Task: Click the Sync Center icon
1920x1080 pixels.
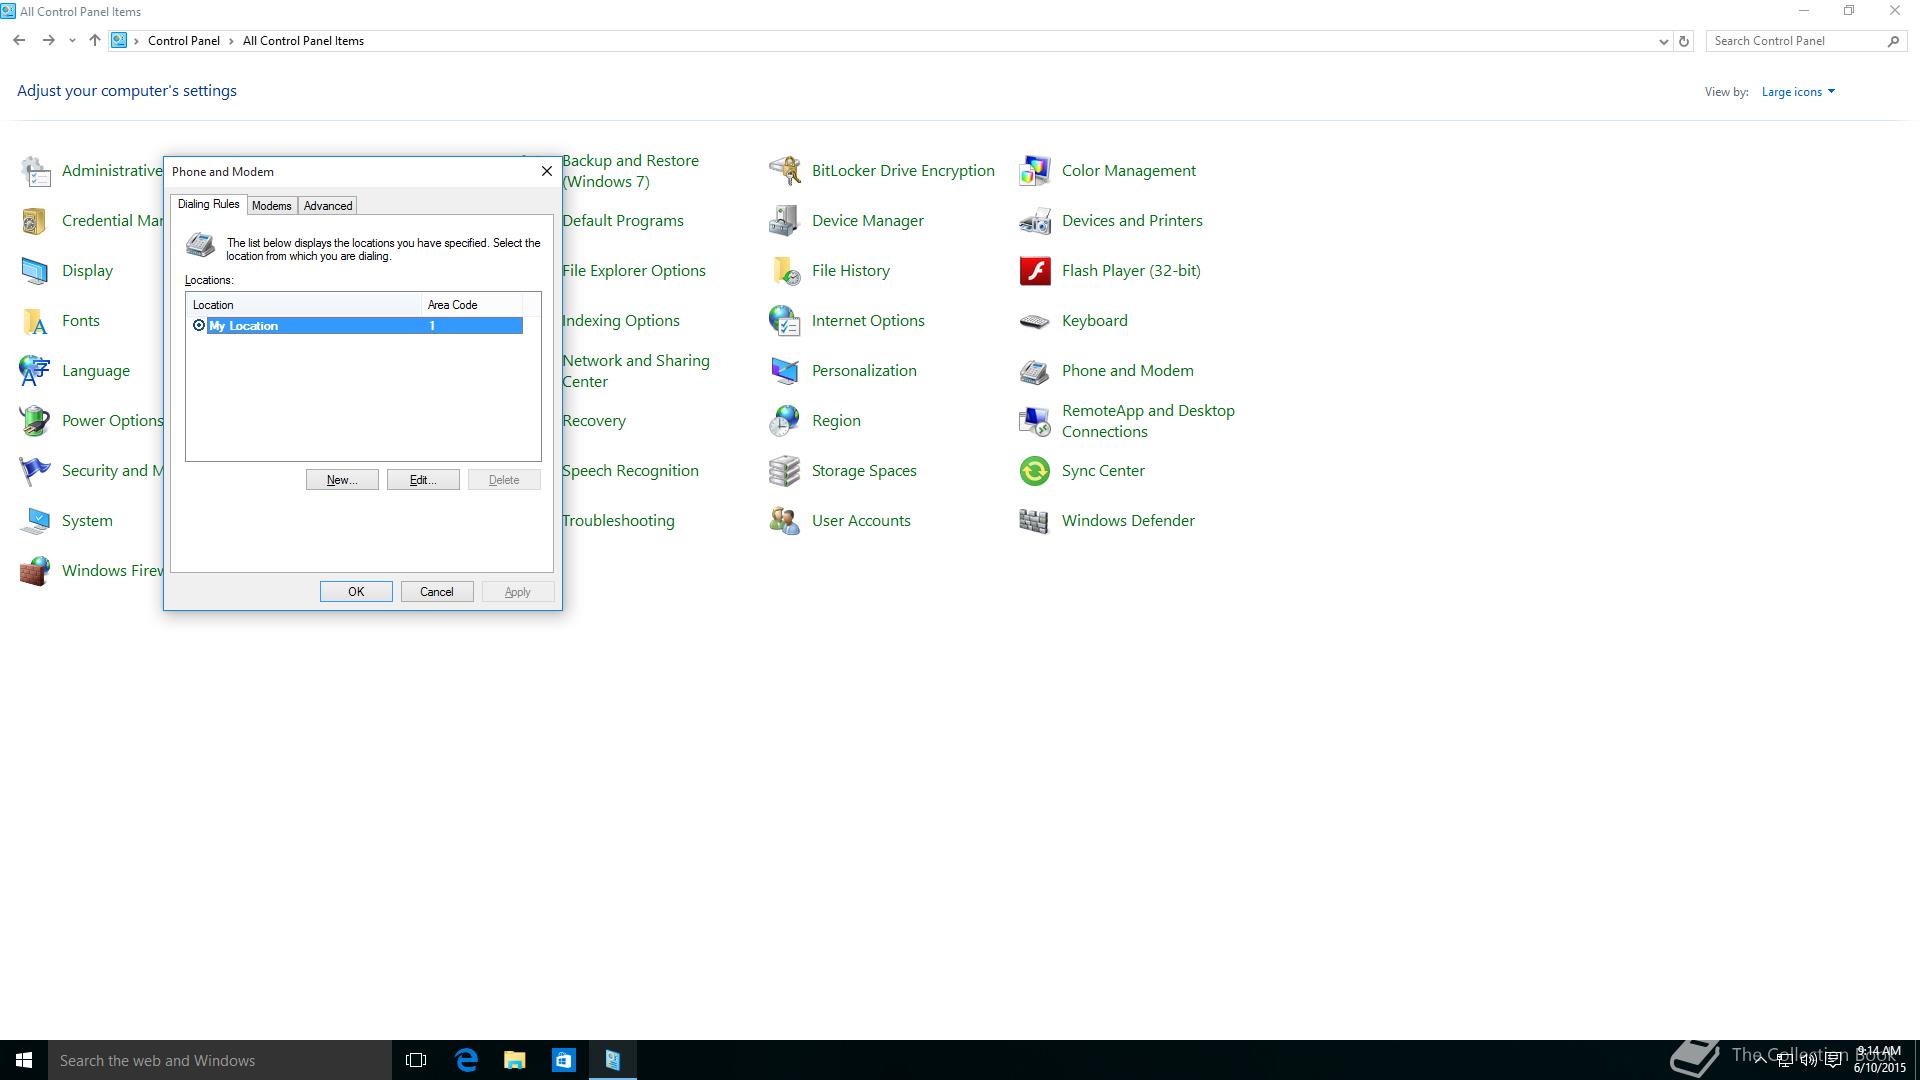Action: (x=1035, y=471)
